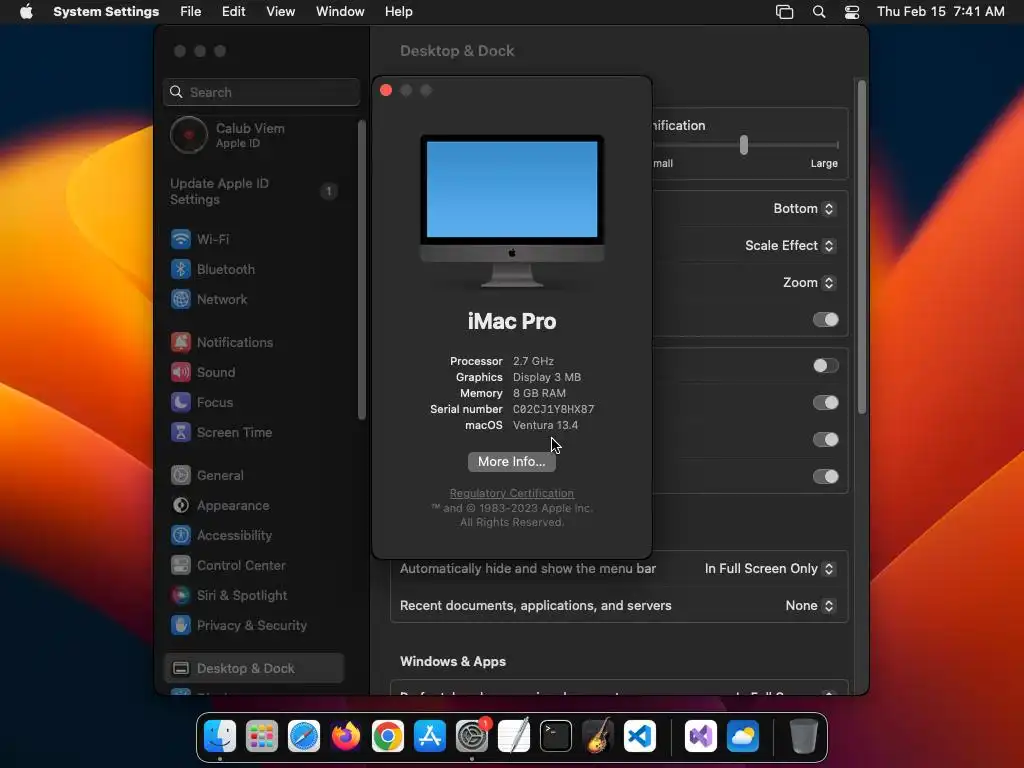
Task: Enable the switched-off toggle in Dock settings
Action: tap(825, 366)
